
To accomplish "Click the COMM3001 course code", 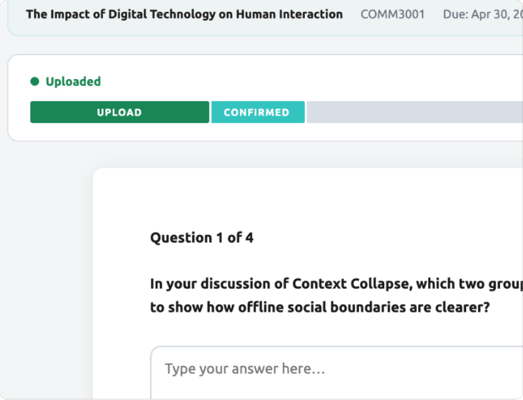I will (x=393, y=14).
